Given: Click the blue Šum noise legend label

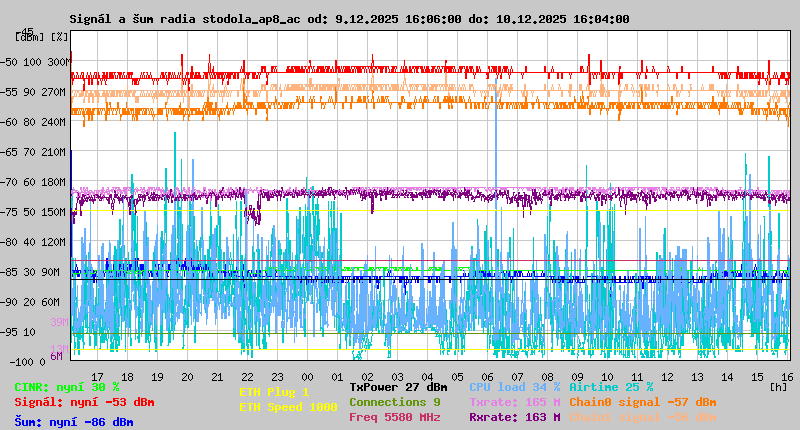Looking at the screenshot, I should [x=74, y=422].
